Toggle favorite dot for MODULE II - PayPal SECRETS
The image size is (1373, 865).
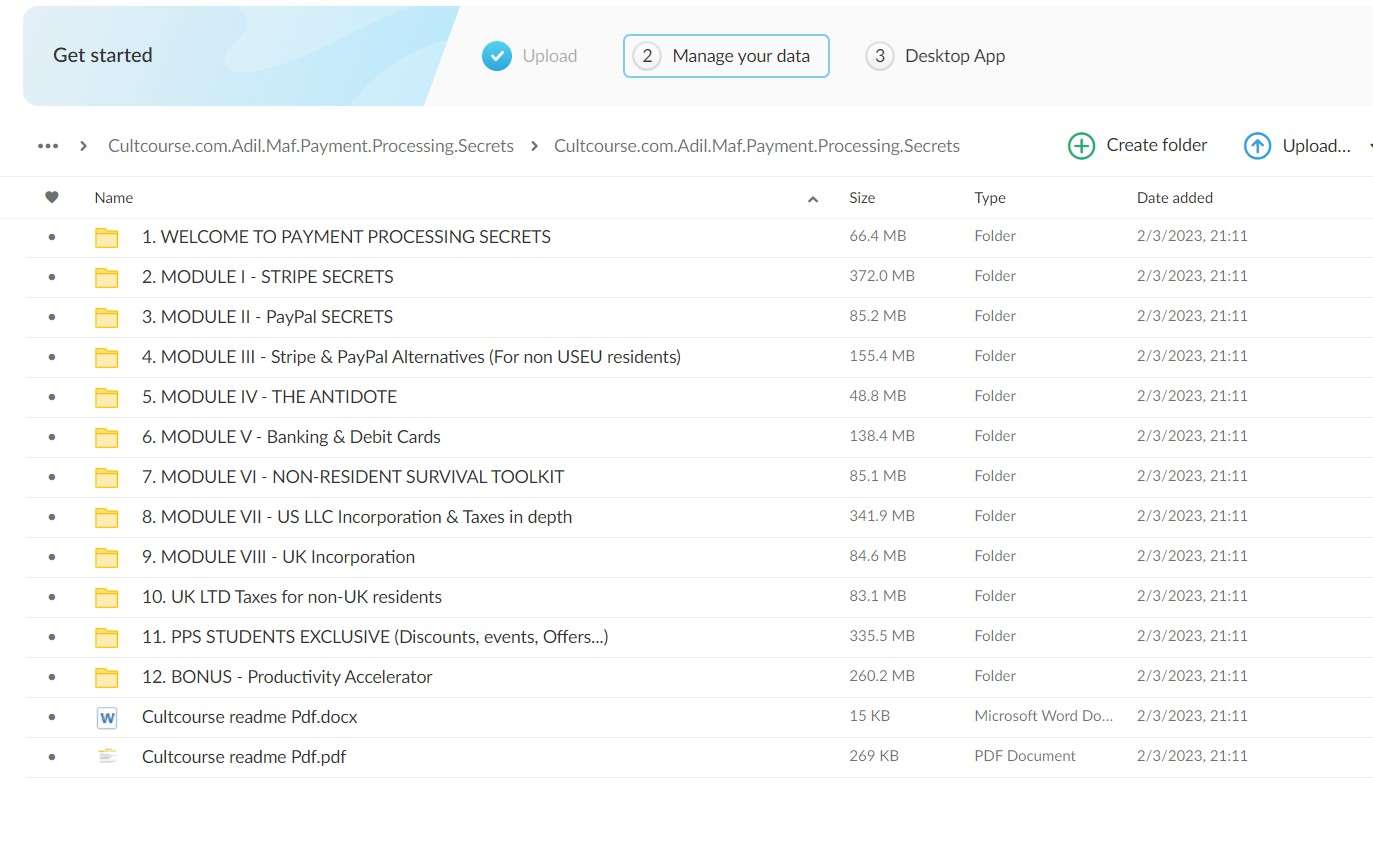[52, 317]
